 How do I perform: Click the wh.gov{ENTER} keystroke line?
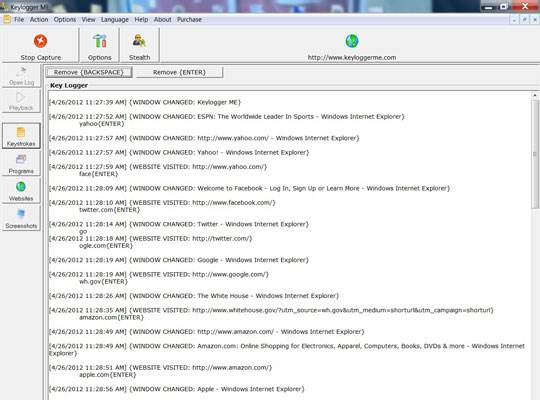pos(103,281)
